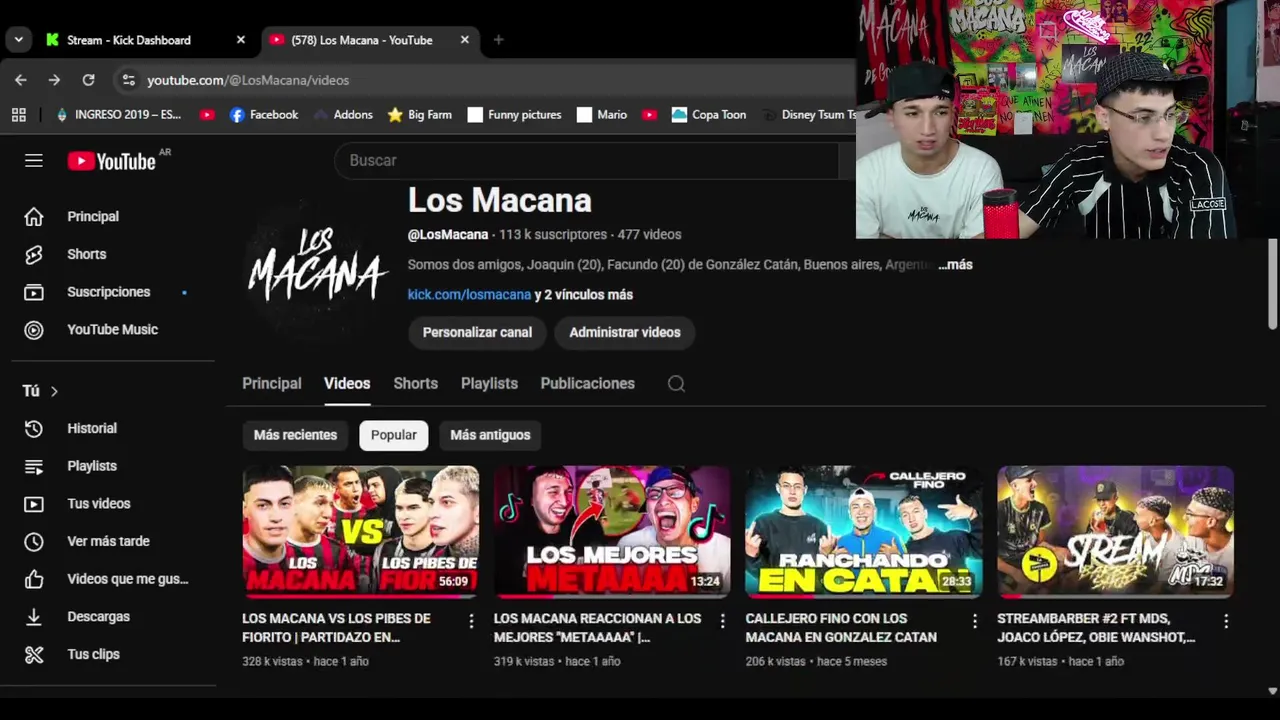Open Los Macana vs Pibes de Fiorito thumbnail

coord(360,532)
